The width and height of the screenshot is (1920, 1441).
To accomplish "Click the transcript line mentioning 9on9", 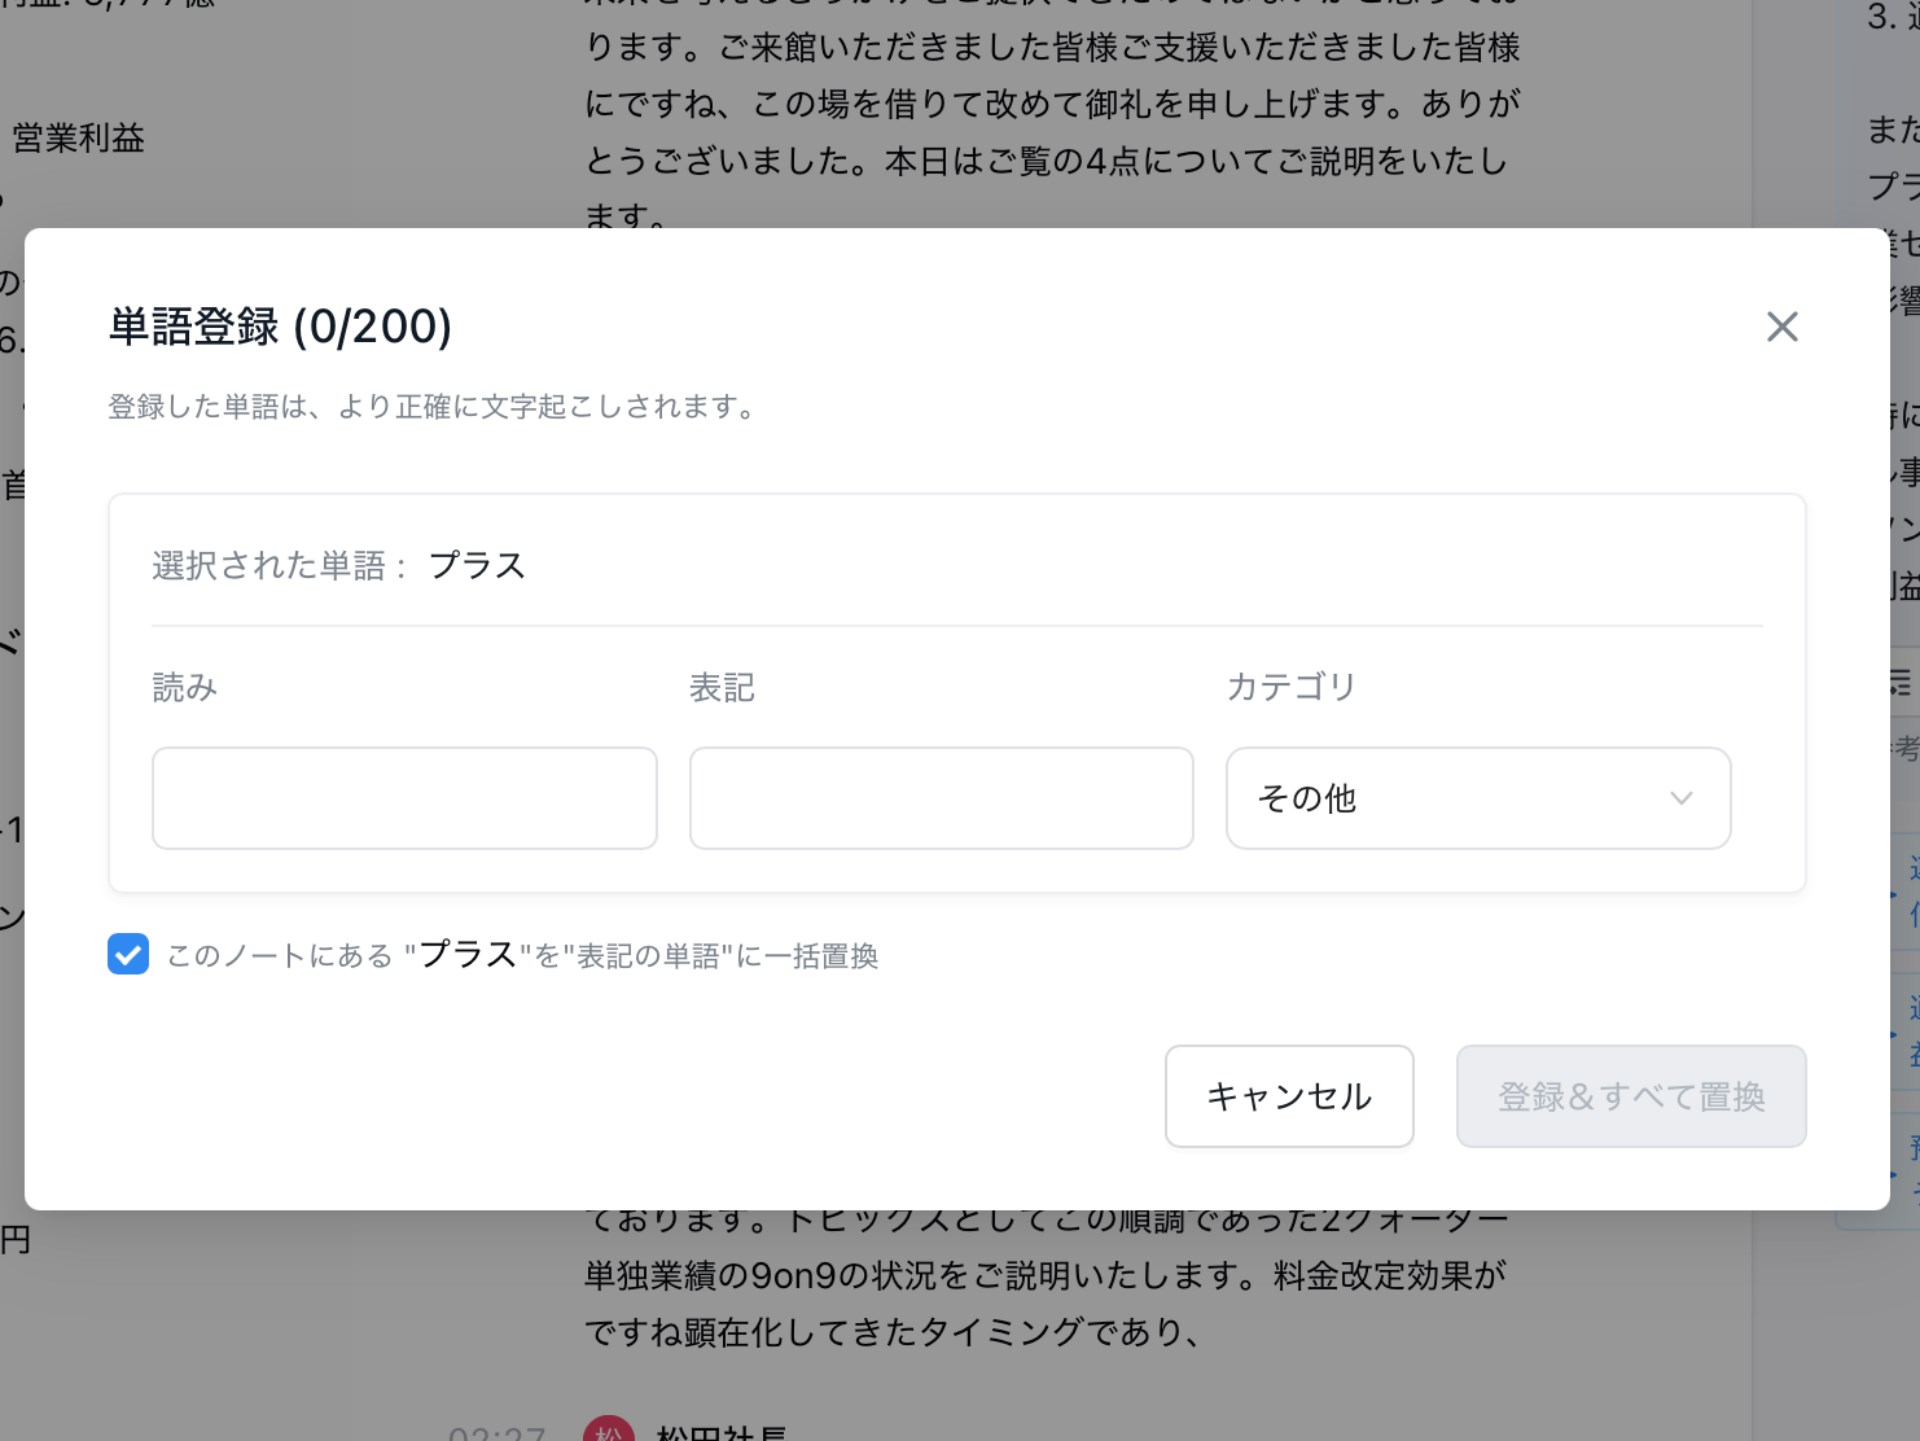I will click(1045, 1275).
